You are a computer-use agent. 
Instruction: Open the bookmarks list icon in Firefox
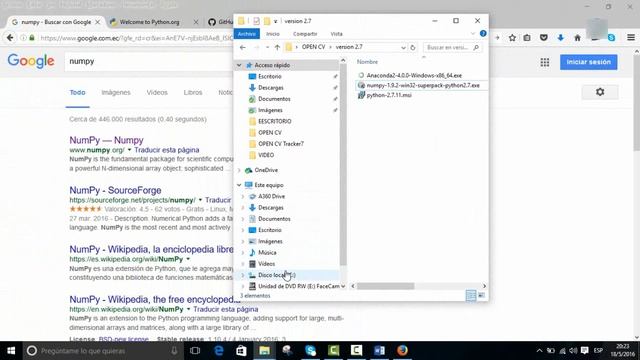[527, 38]
